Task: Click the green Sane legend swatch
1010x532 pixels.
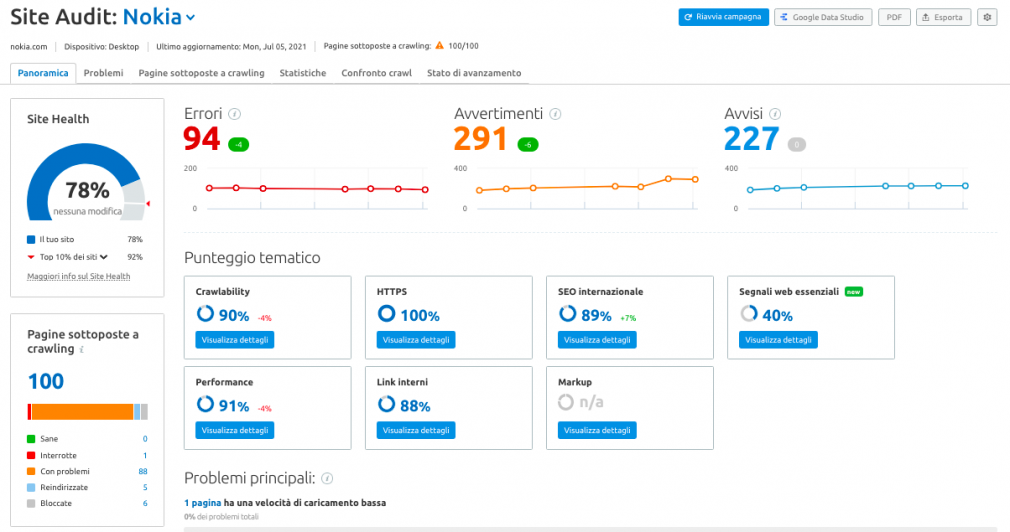Action: click(31, 439)
